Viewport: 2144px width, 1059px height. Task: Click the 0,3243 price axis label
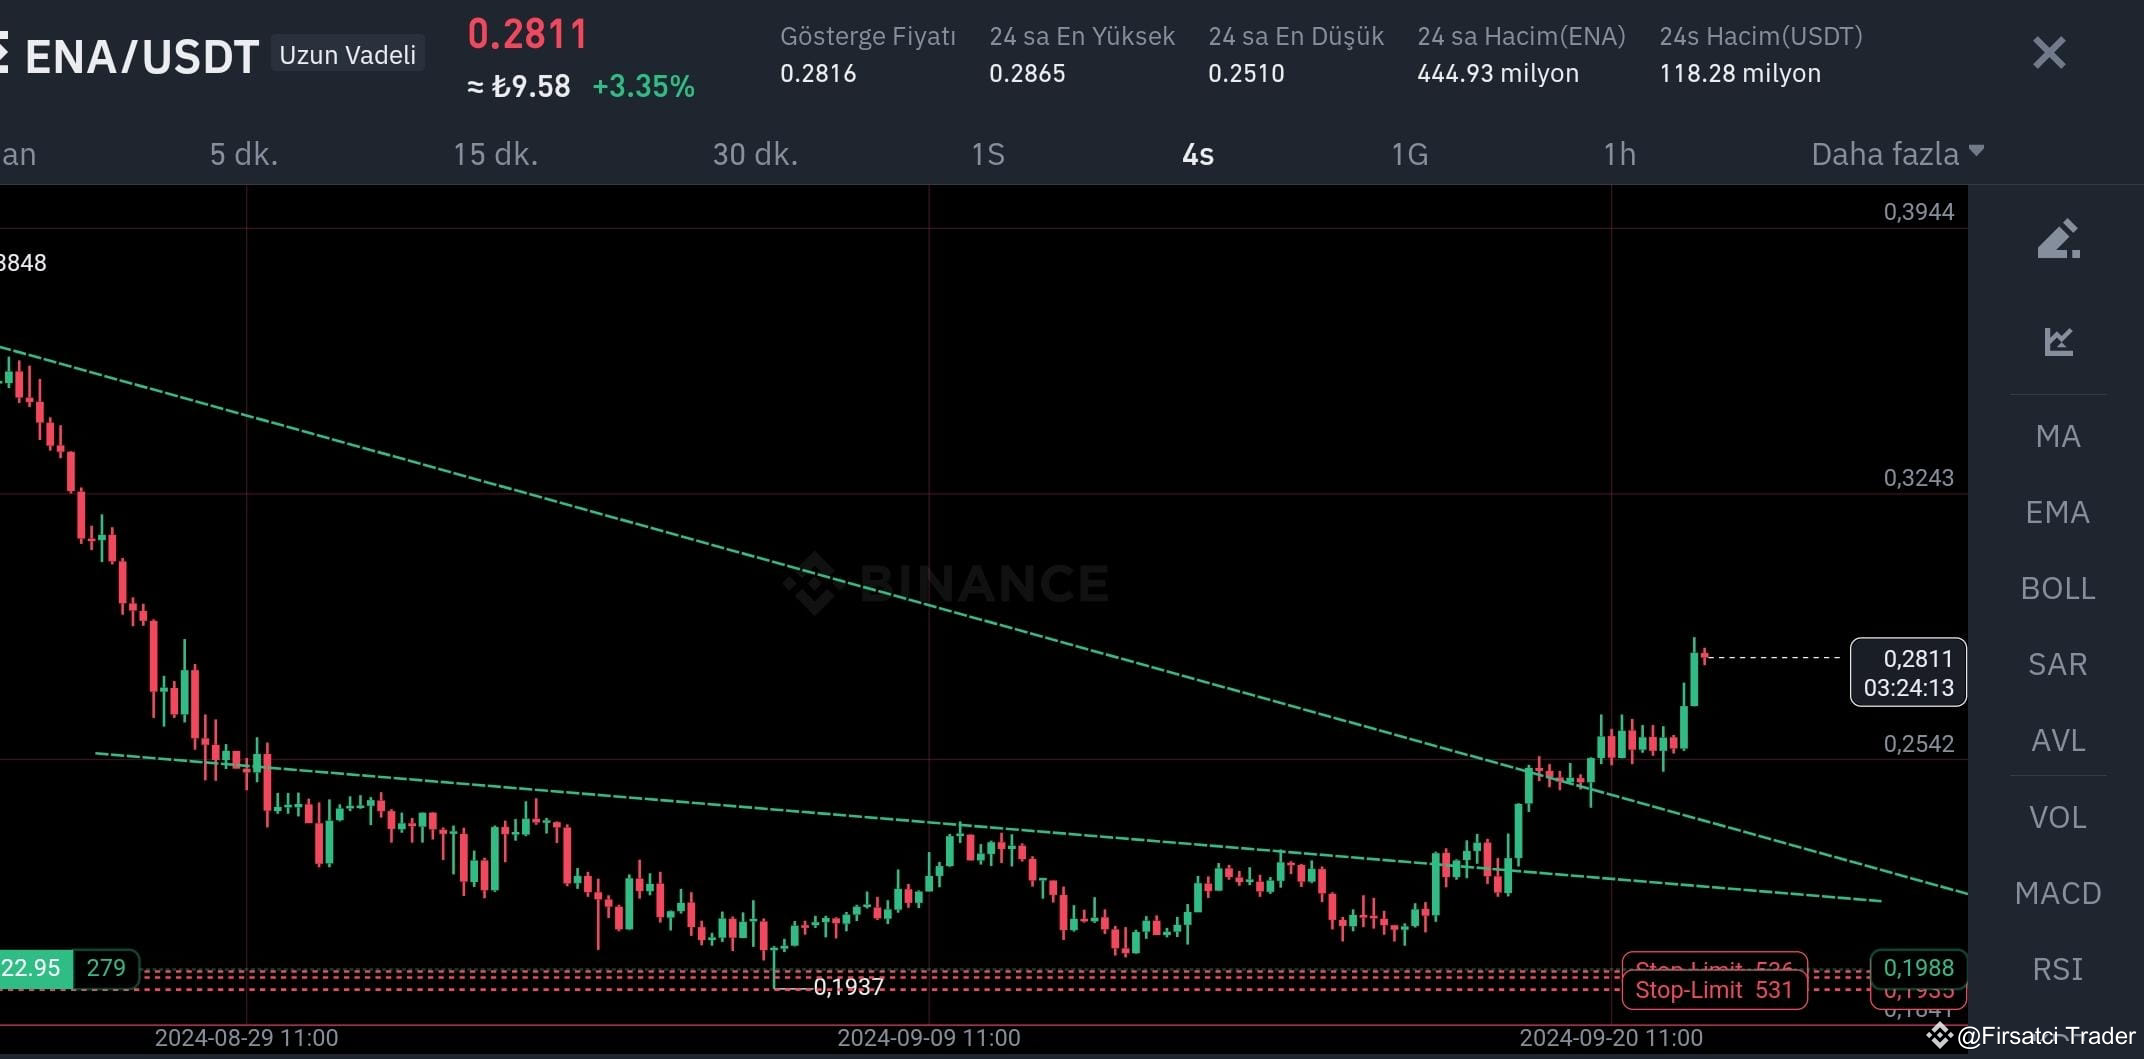(x=1918, y=477)
